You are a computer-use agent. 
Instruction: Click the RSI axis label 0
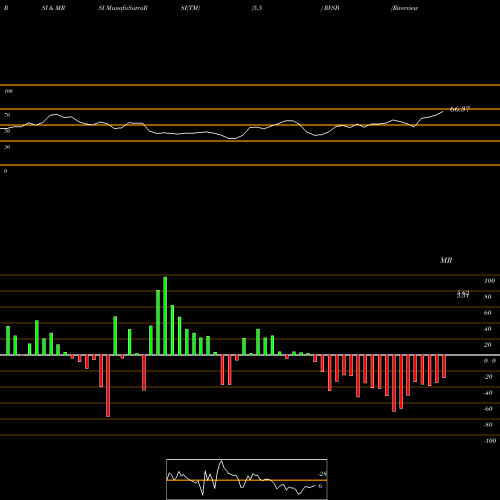pyautogui.click(x=5, y=171)
